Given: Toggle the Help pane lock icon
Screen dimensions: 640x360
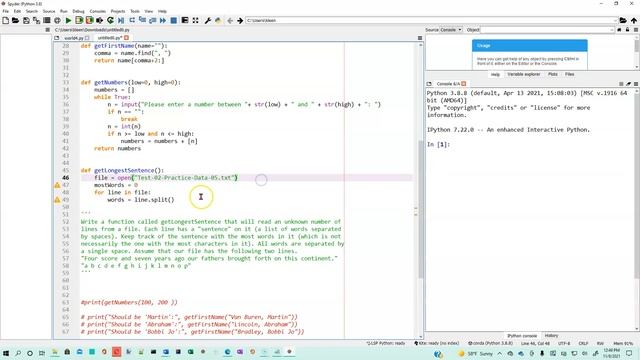Looking at the screenshot, I should click(628, 30).
